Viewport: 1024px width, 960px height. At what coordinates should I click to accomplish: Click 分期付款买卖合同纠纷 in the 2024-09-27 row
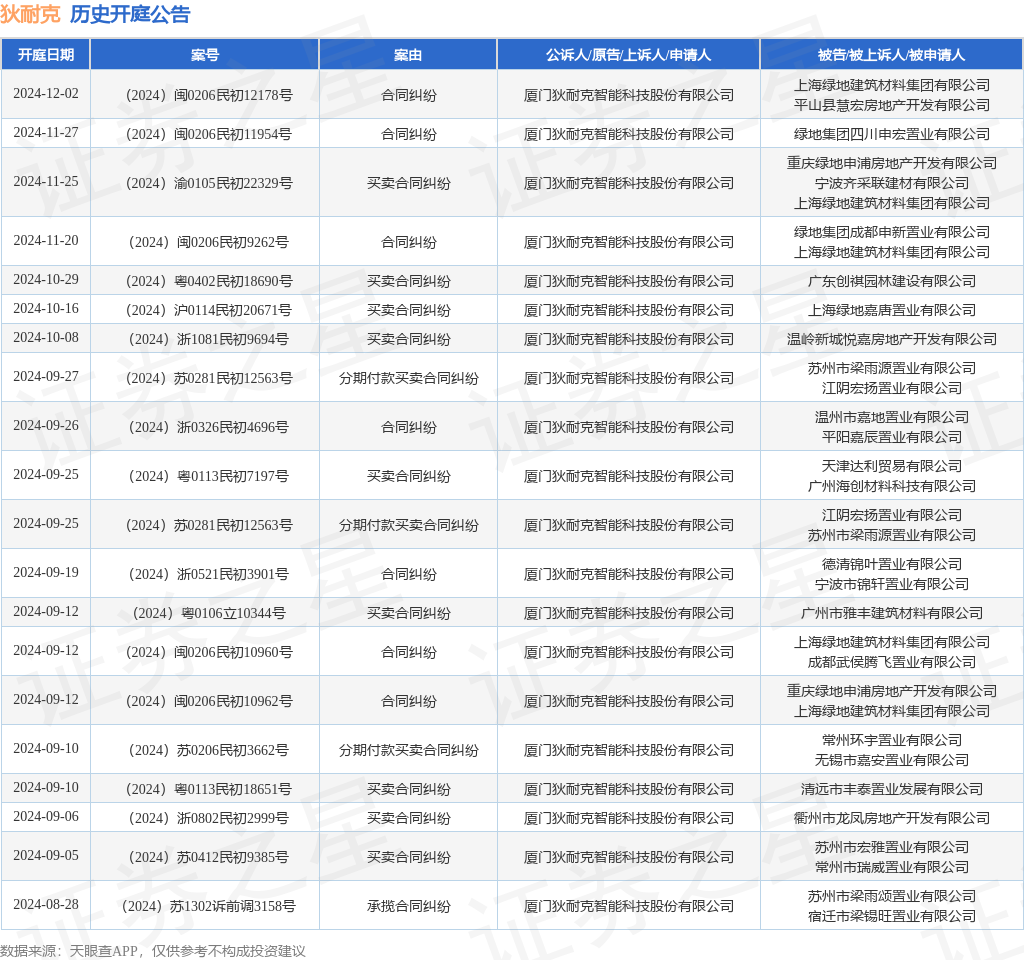(409, 379)
